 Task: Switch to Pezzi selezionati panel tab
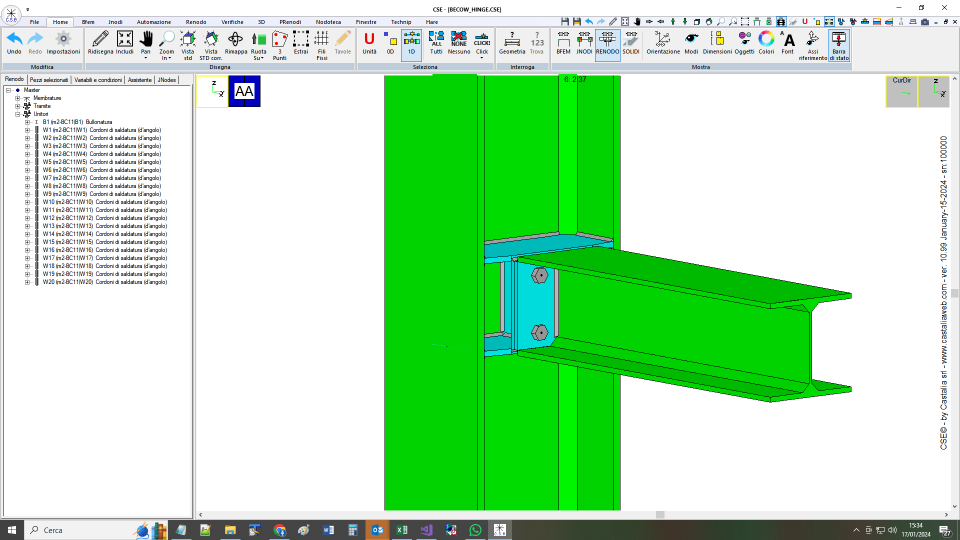(x=49, y=80)
